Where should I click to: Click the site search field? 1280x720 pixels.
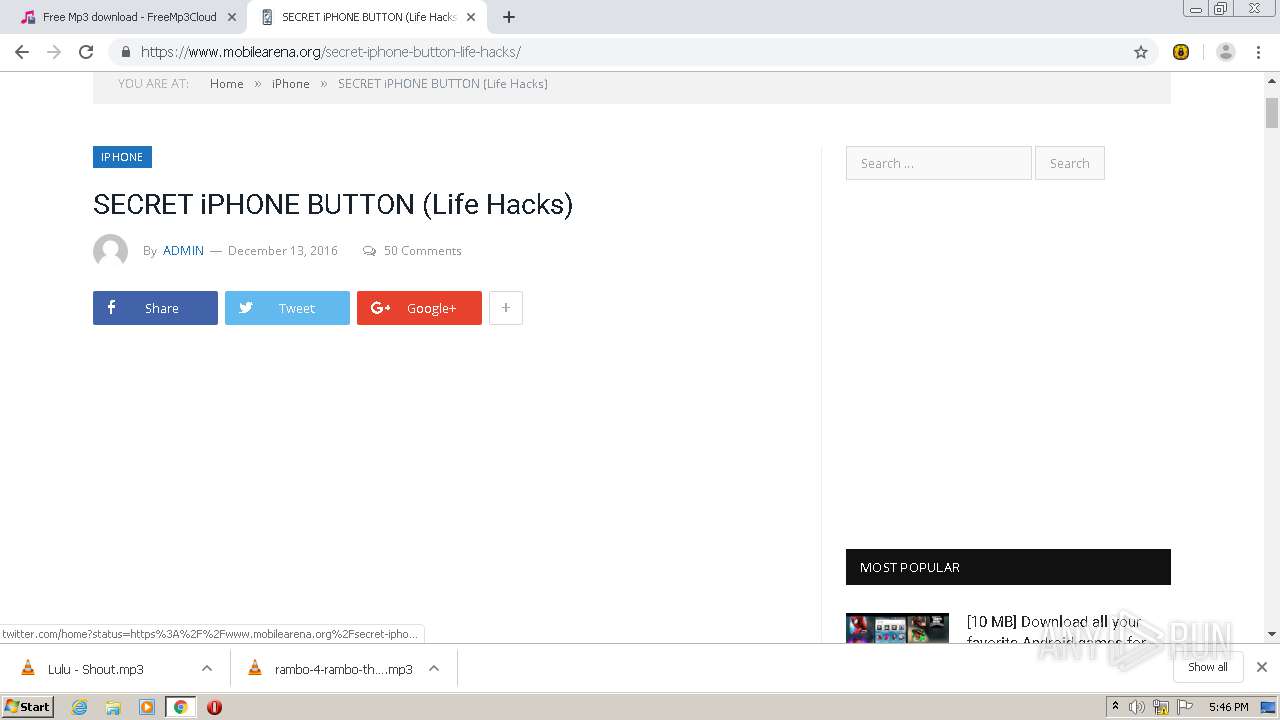coord(938,163)
